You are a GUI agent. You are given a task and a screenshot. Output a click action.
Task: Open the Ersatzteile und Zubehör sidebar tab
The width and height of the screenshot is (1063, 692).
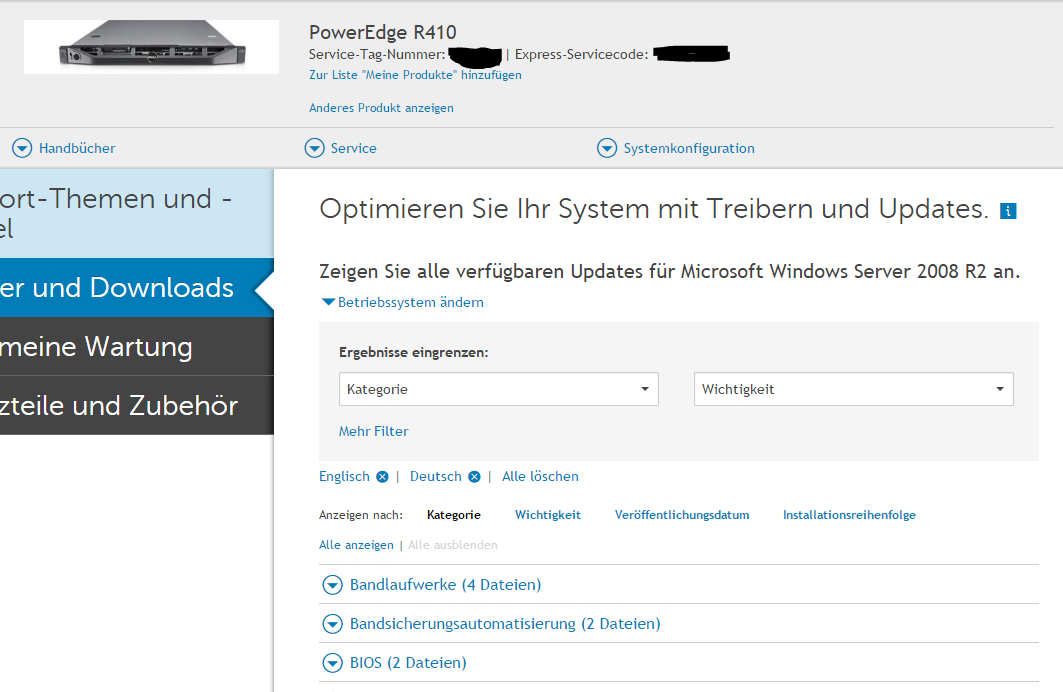point(137,405)
